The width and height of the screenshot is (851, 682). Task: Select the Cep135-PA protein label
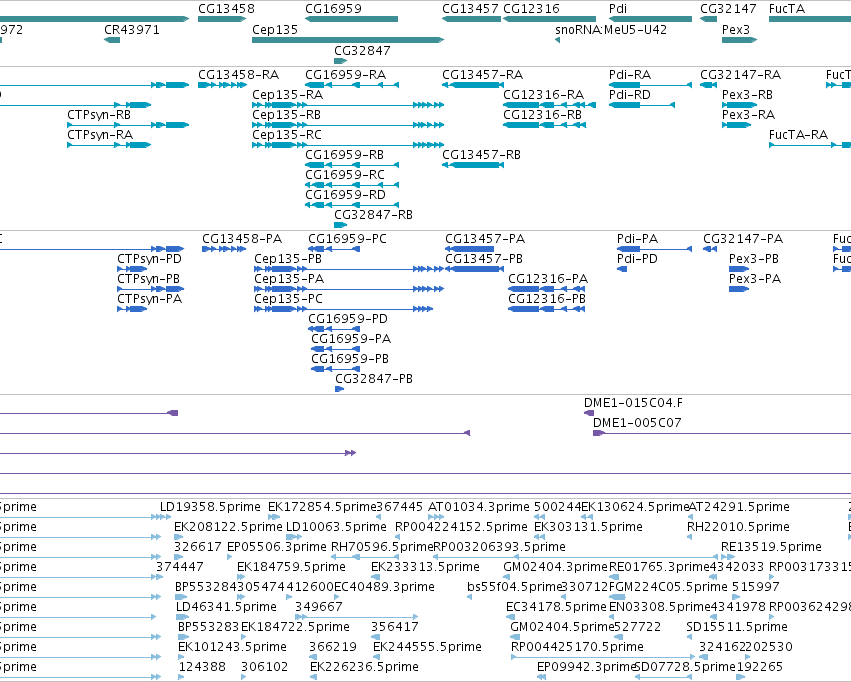289,279
